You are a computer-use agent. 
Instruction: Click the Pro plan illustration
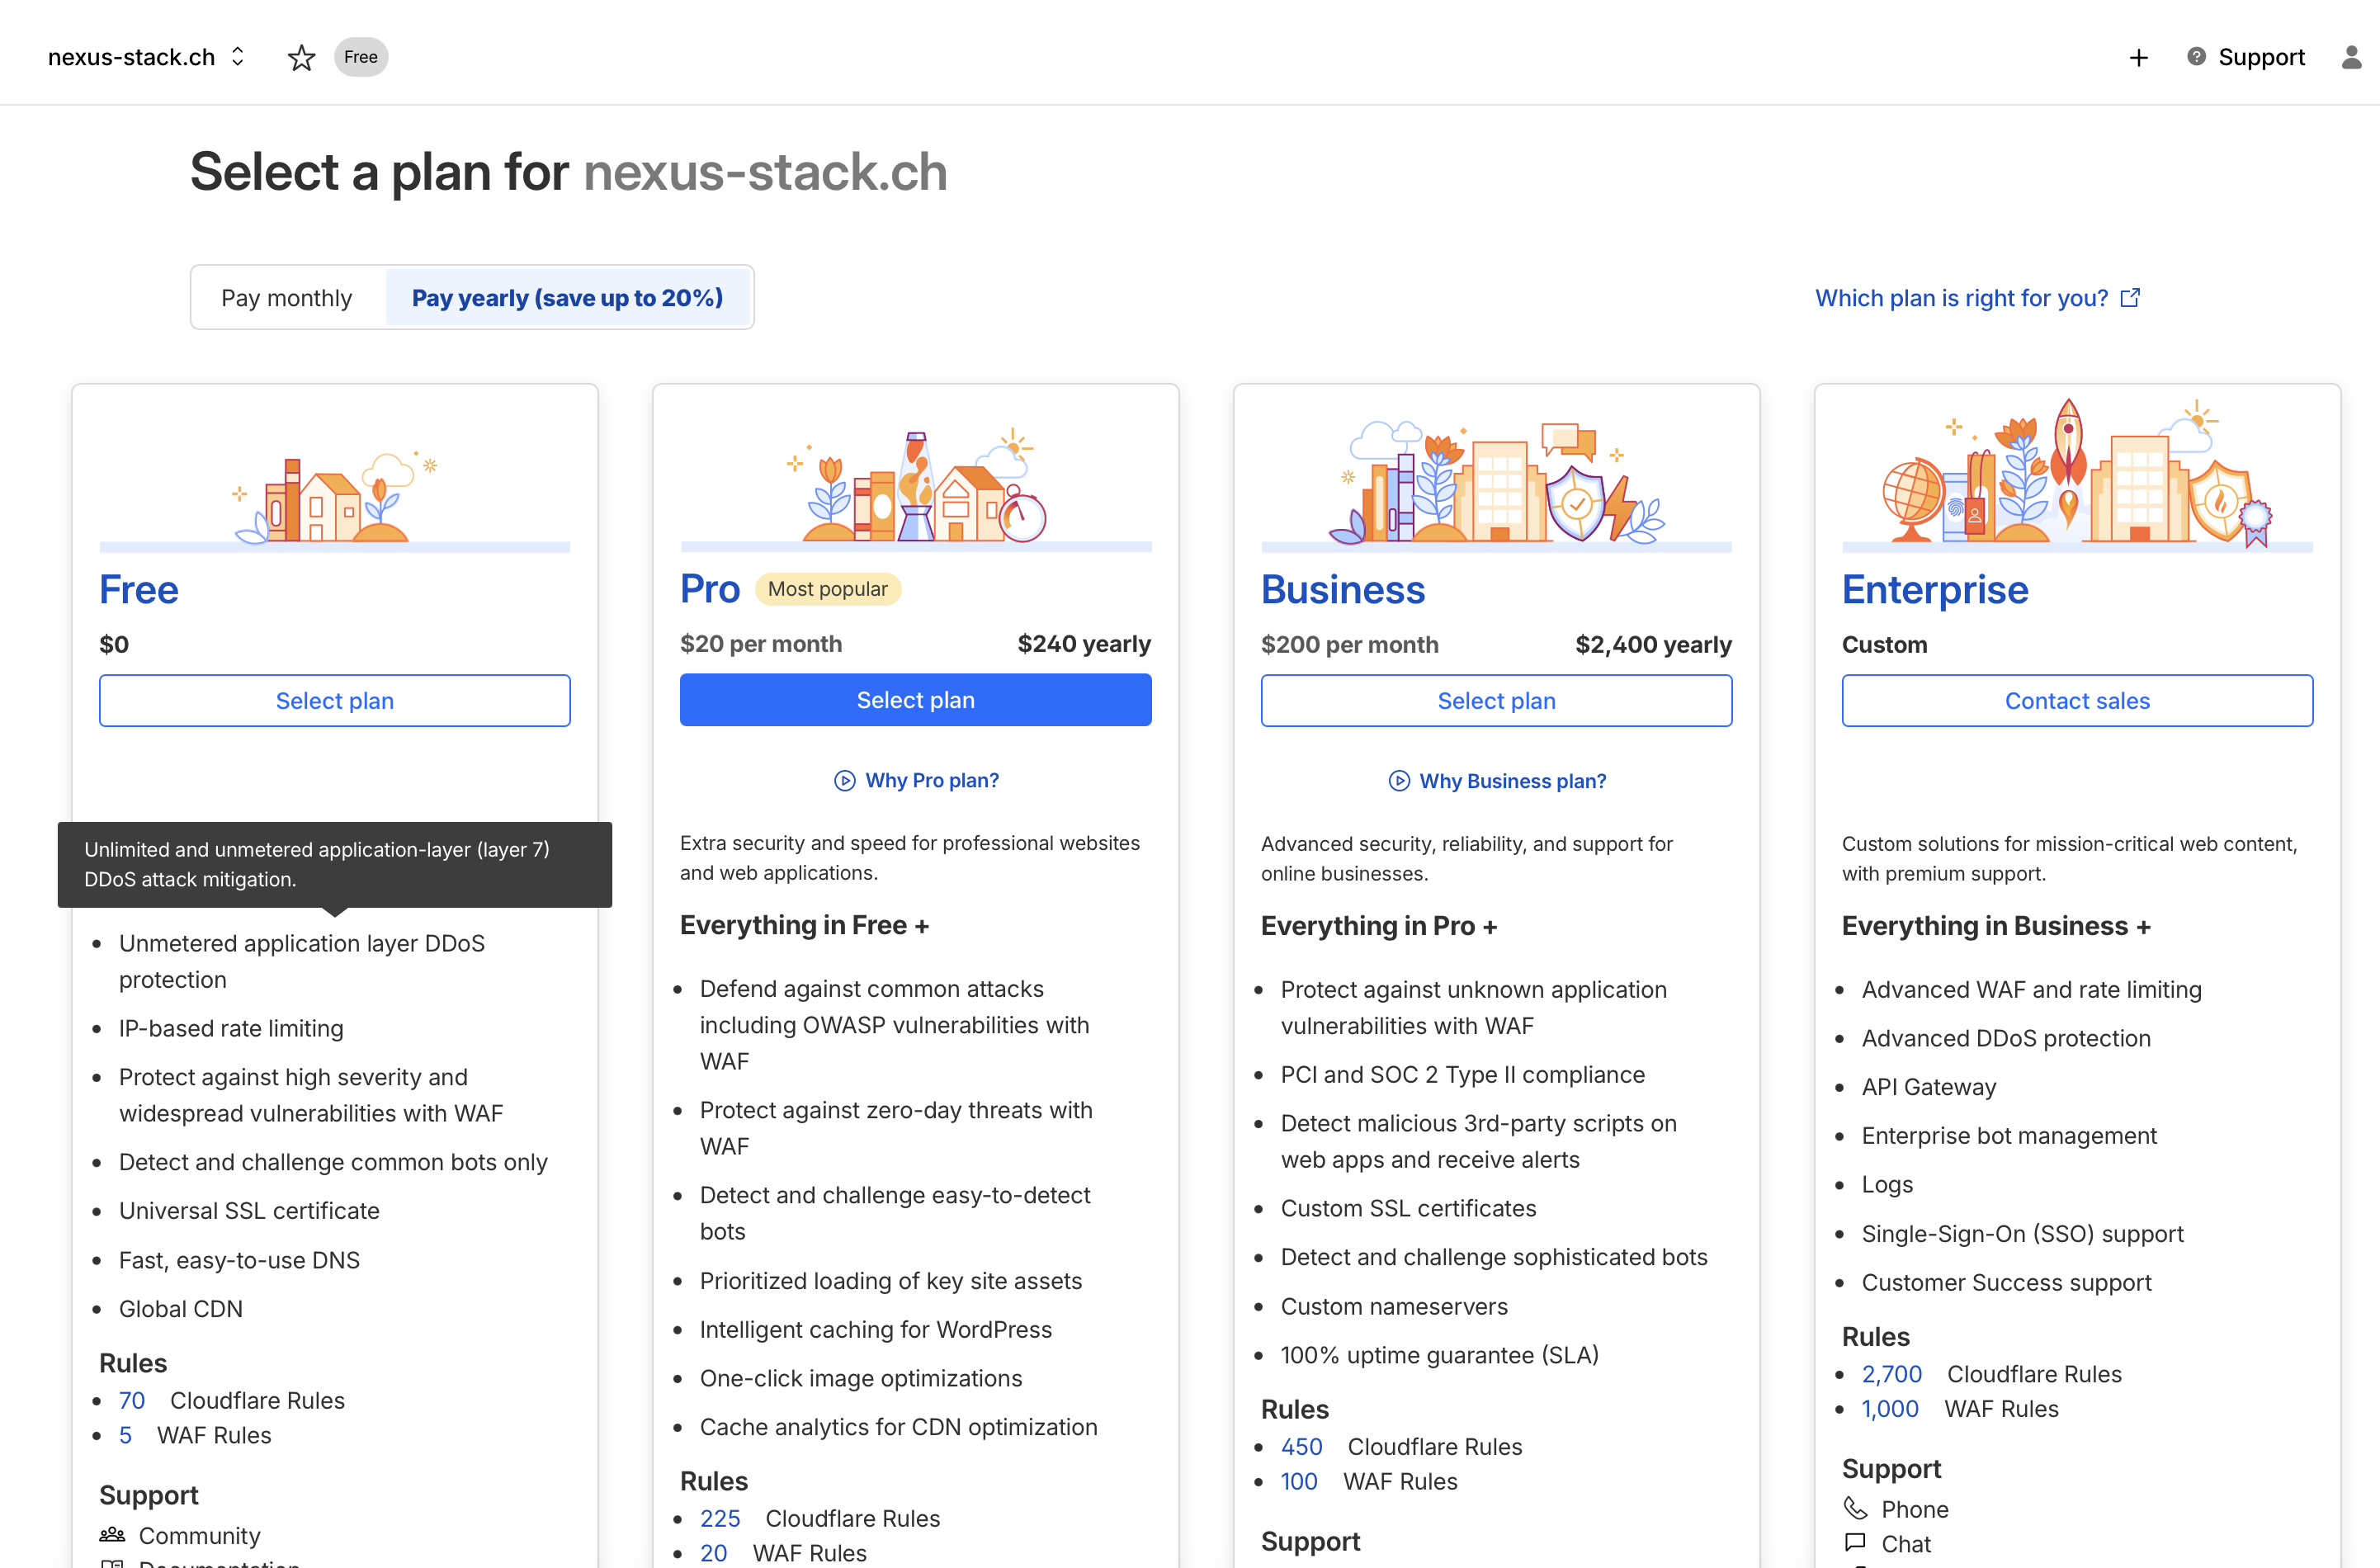(915, 487)
